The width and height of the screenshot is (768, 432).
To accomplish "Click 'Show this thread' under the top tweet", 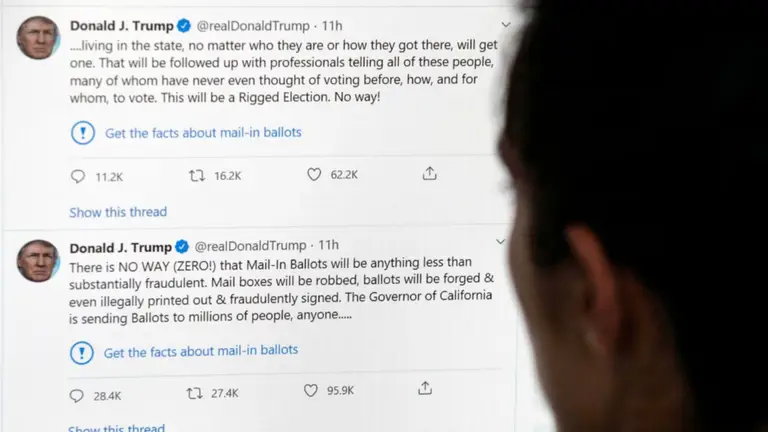I will click(118, 212).
